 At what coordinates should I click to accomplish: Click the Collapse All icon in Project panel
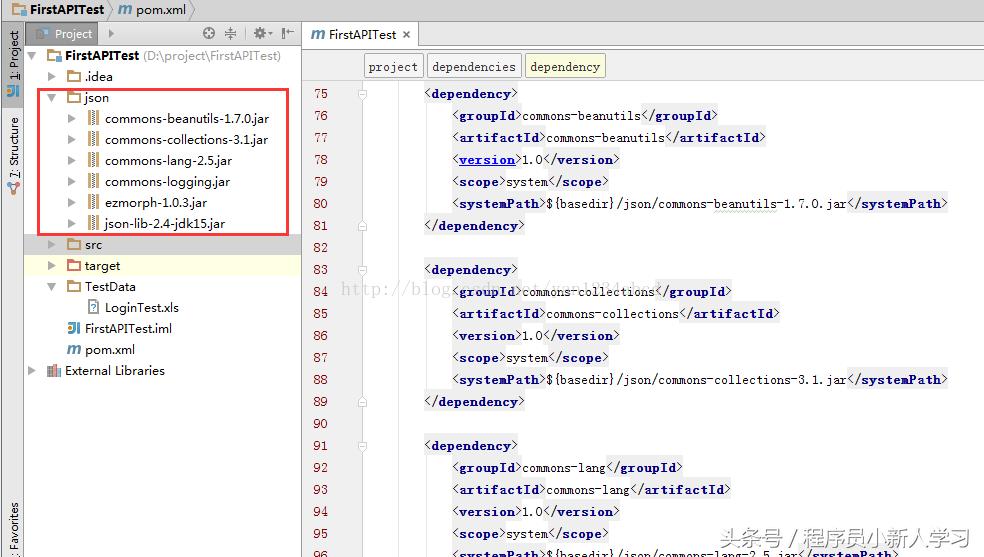tap(231, 34)
